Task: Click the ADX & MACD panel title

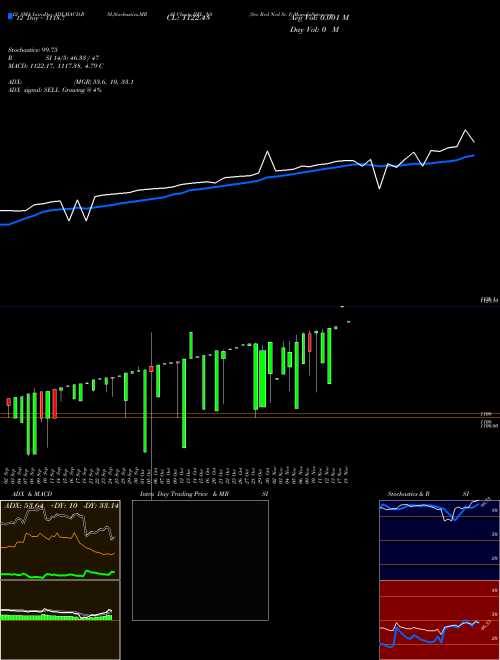Action: tap(32, 494)
